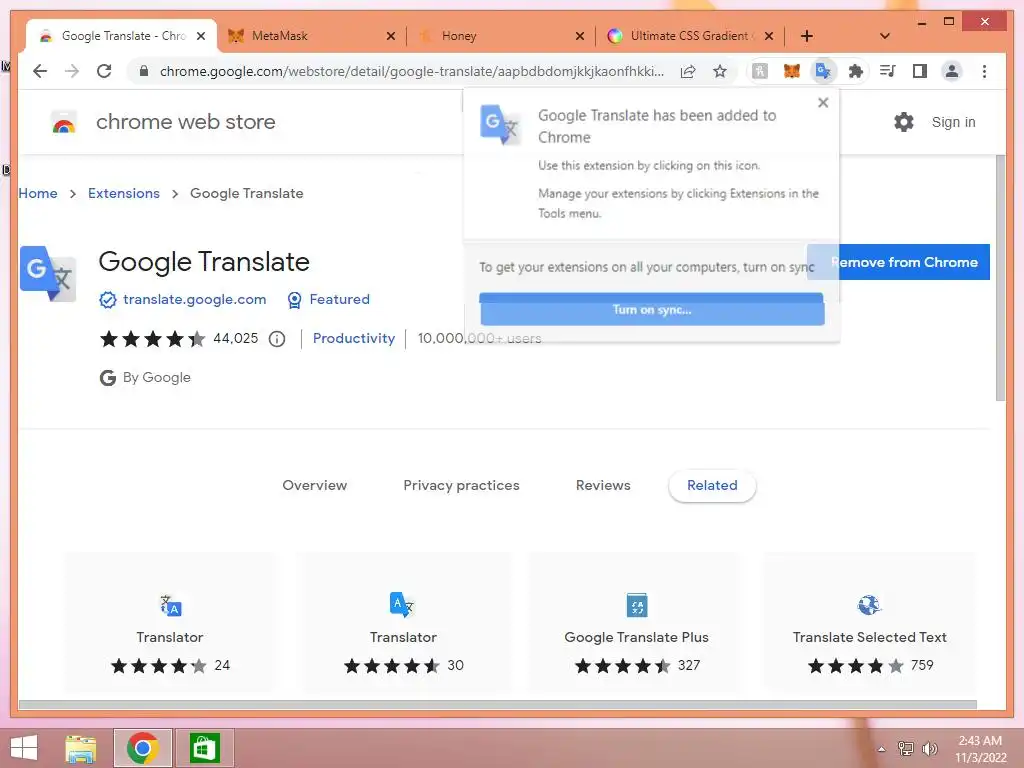
Task: Click the Turn on sync button
Action: point(652,310)
